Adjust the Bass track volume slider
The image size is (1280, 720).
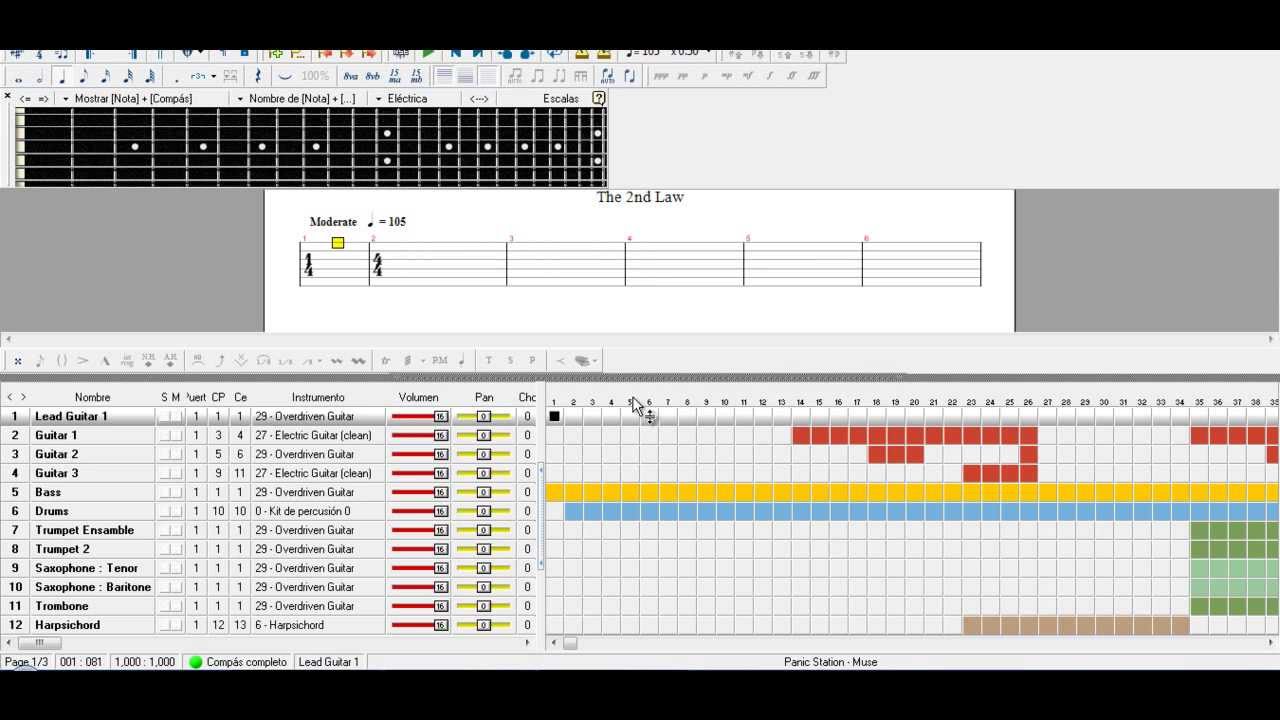click(420, 492)
